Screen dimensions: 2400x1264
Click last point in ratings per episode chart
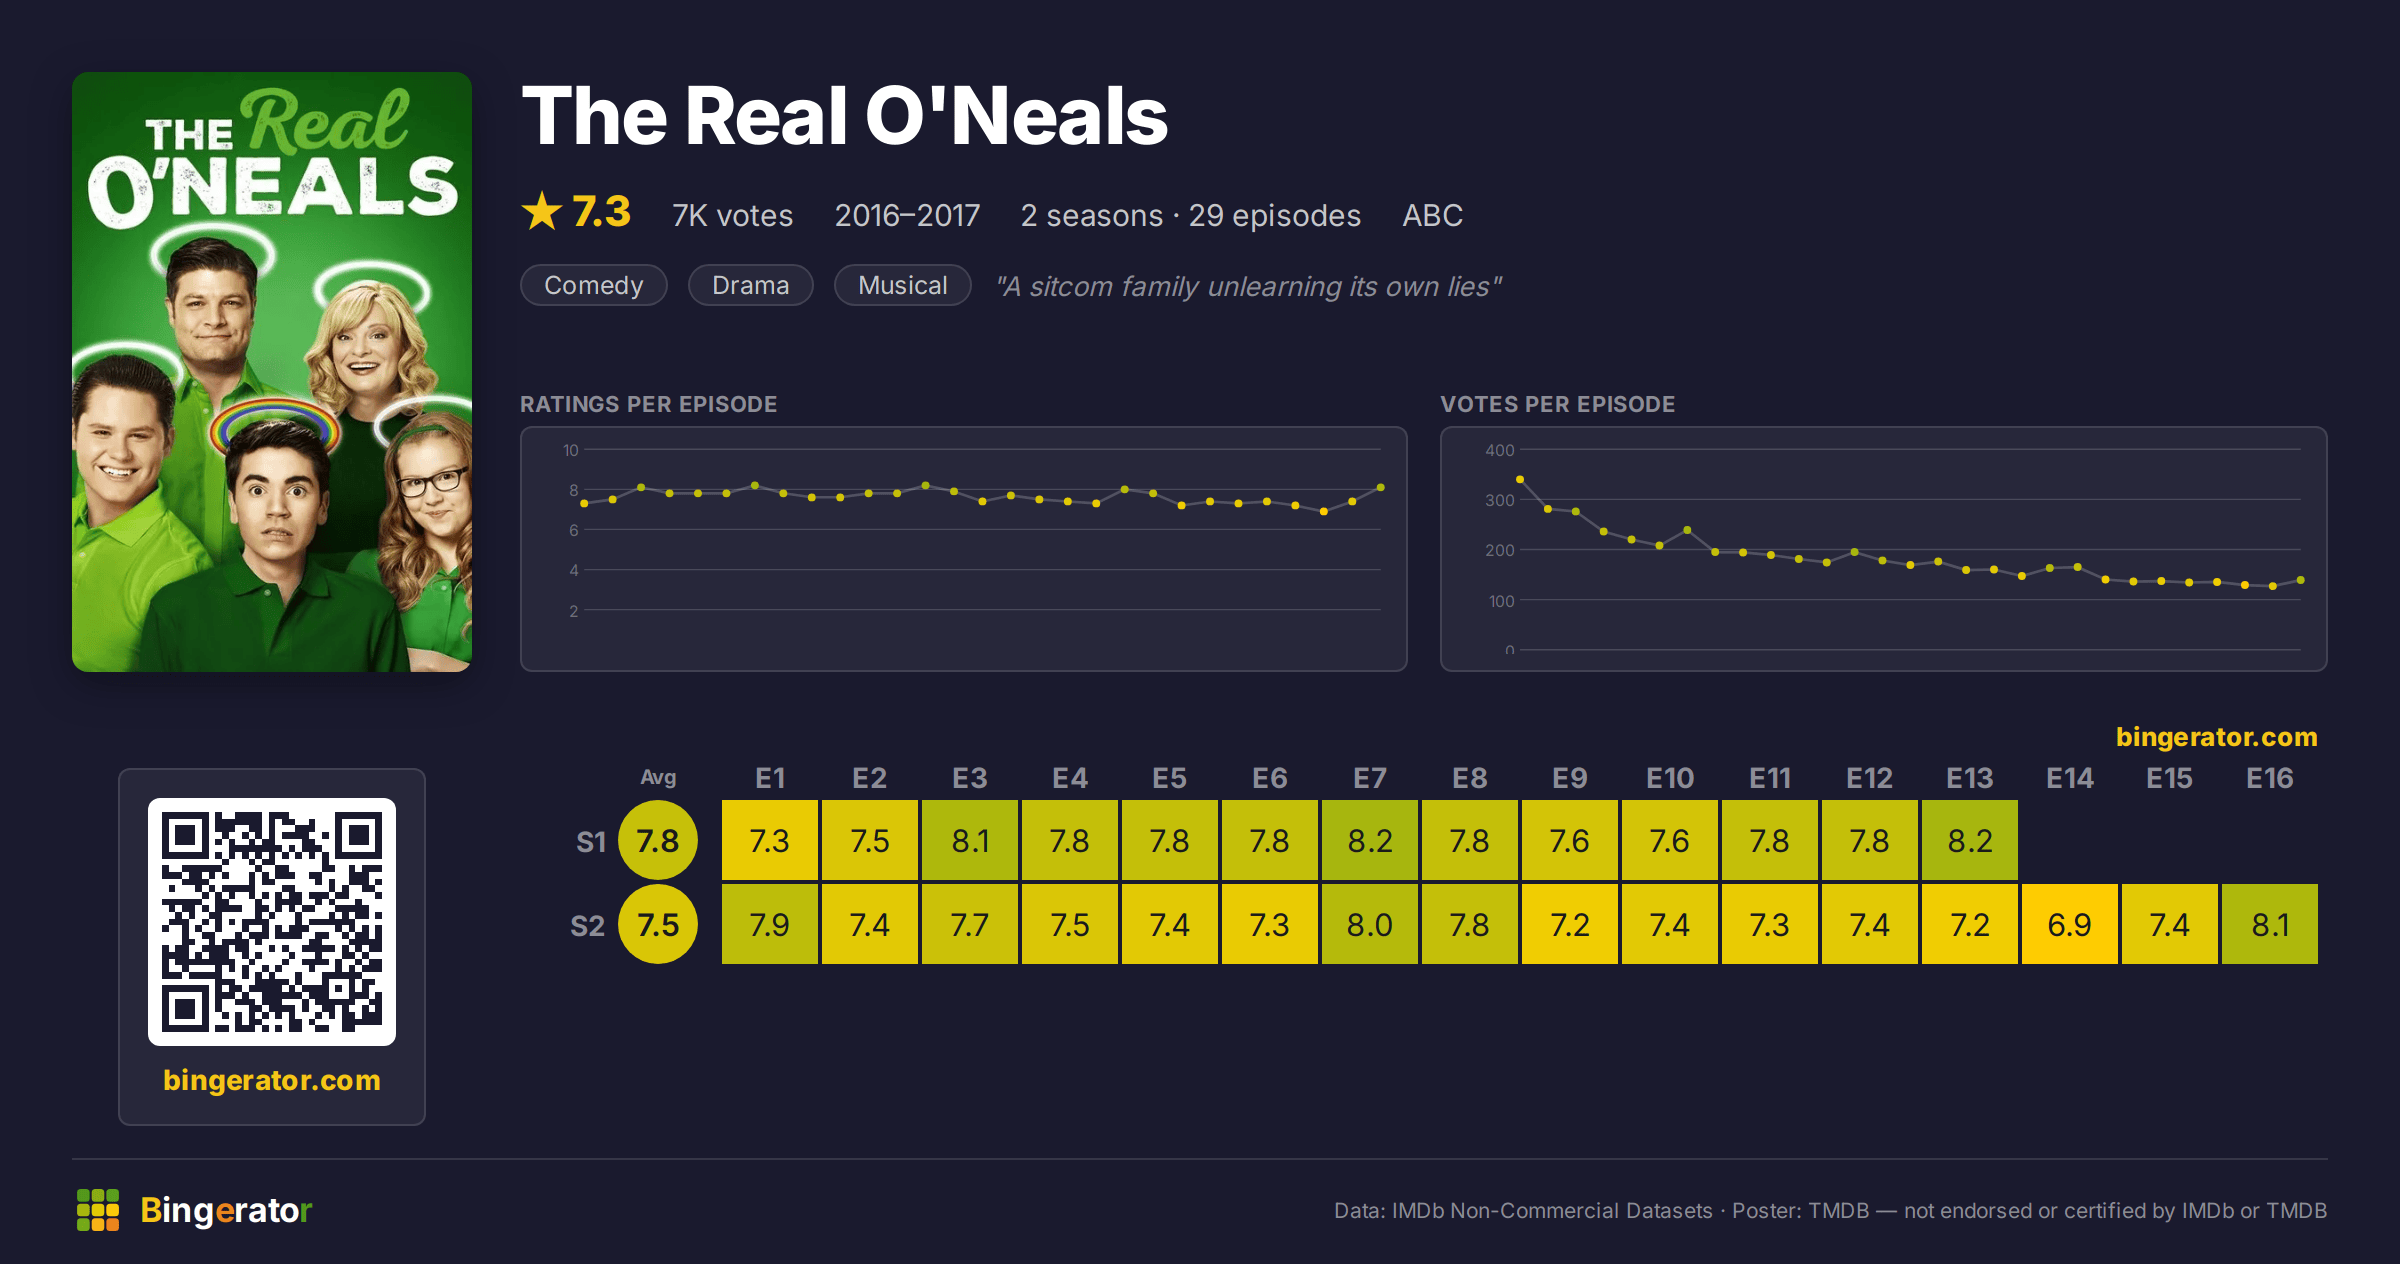1381,487
